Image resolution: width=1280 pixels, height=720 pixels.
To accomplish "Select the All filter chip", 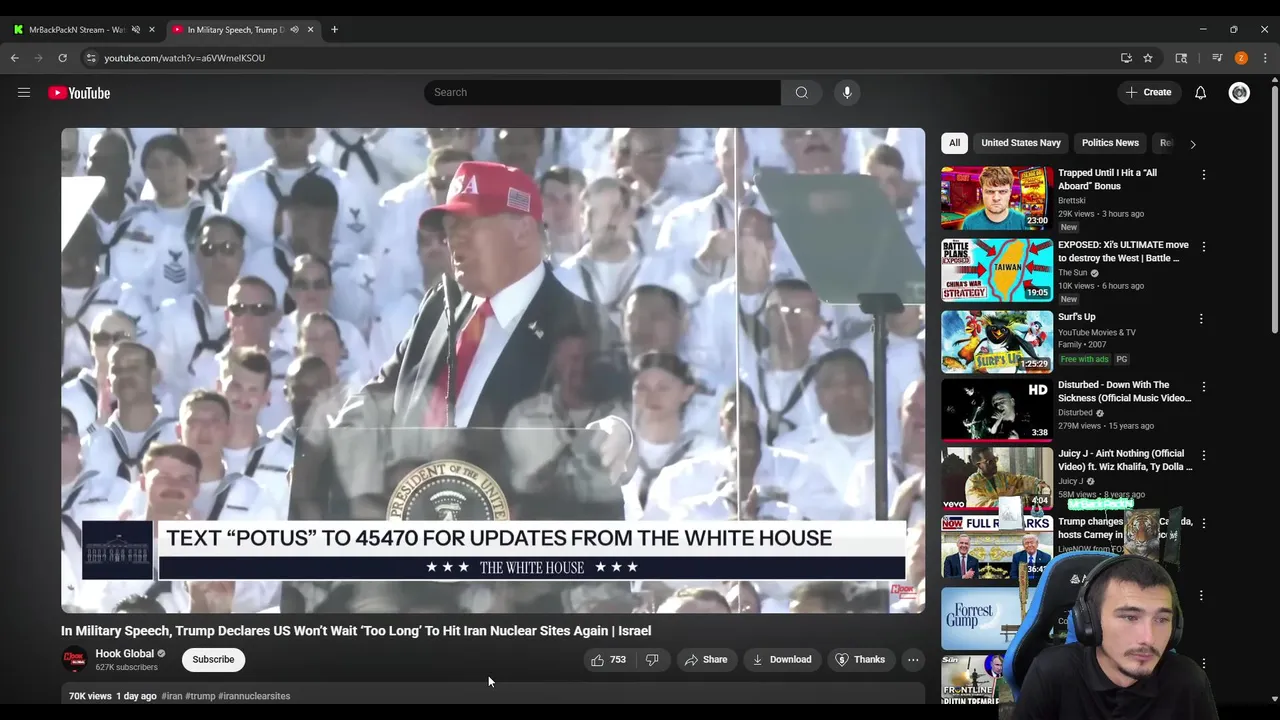I will click(x=954, y=143).
